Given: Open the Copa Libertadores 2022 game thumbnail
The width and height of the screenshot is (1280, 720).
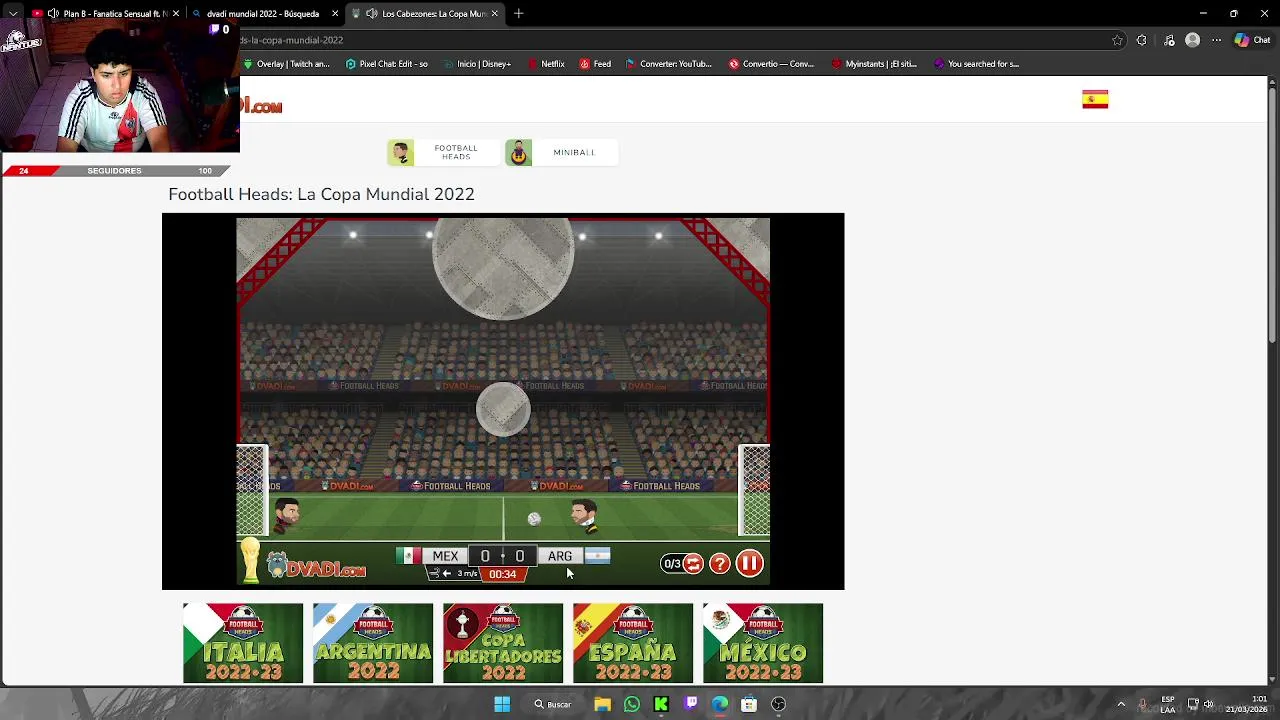Looking at the screenshot, I should pyautogui.click(x=503, y=643).
